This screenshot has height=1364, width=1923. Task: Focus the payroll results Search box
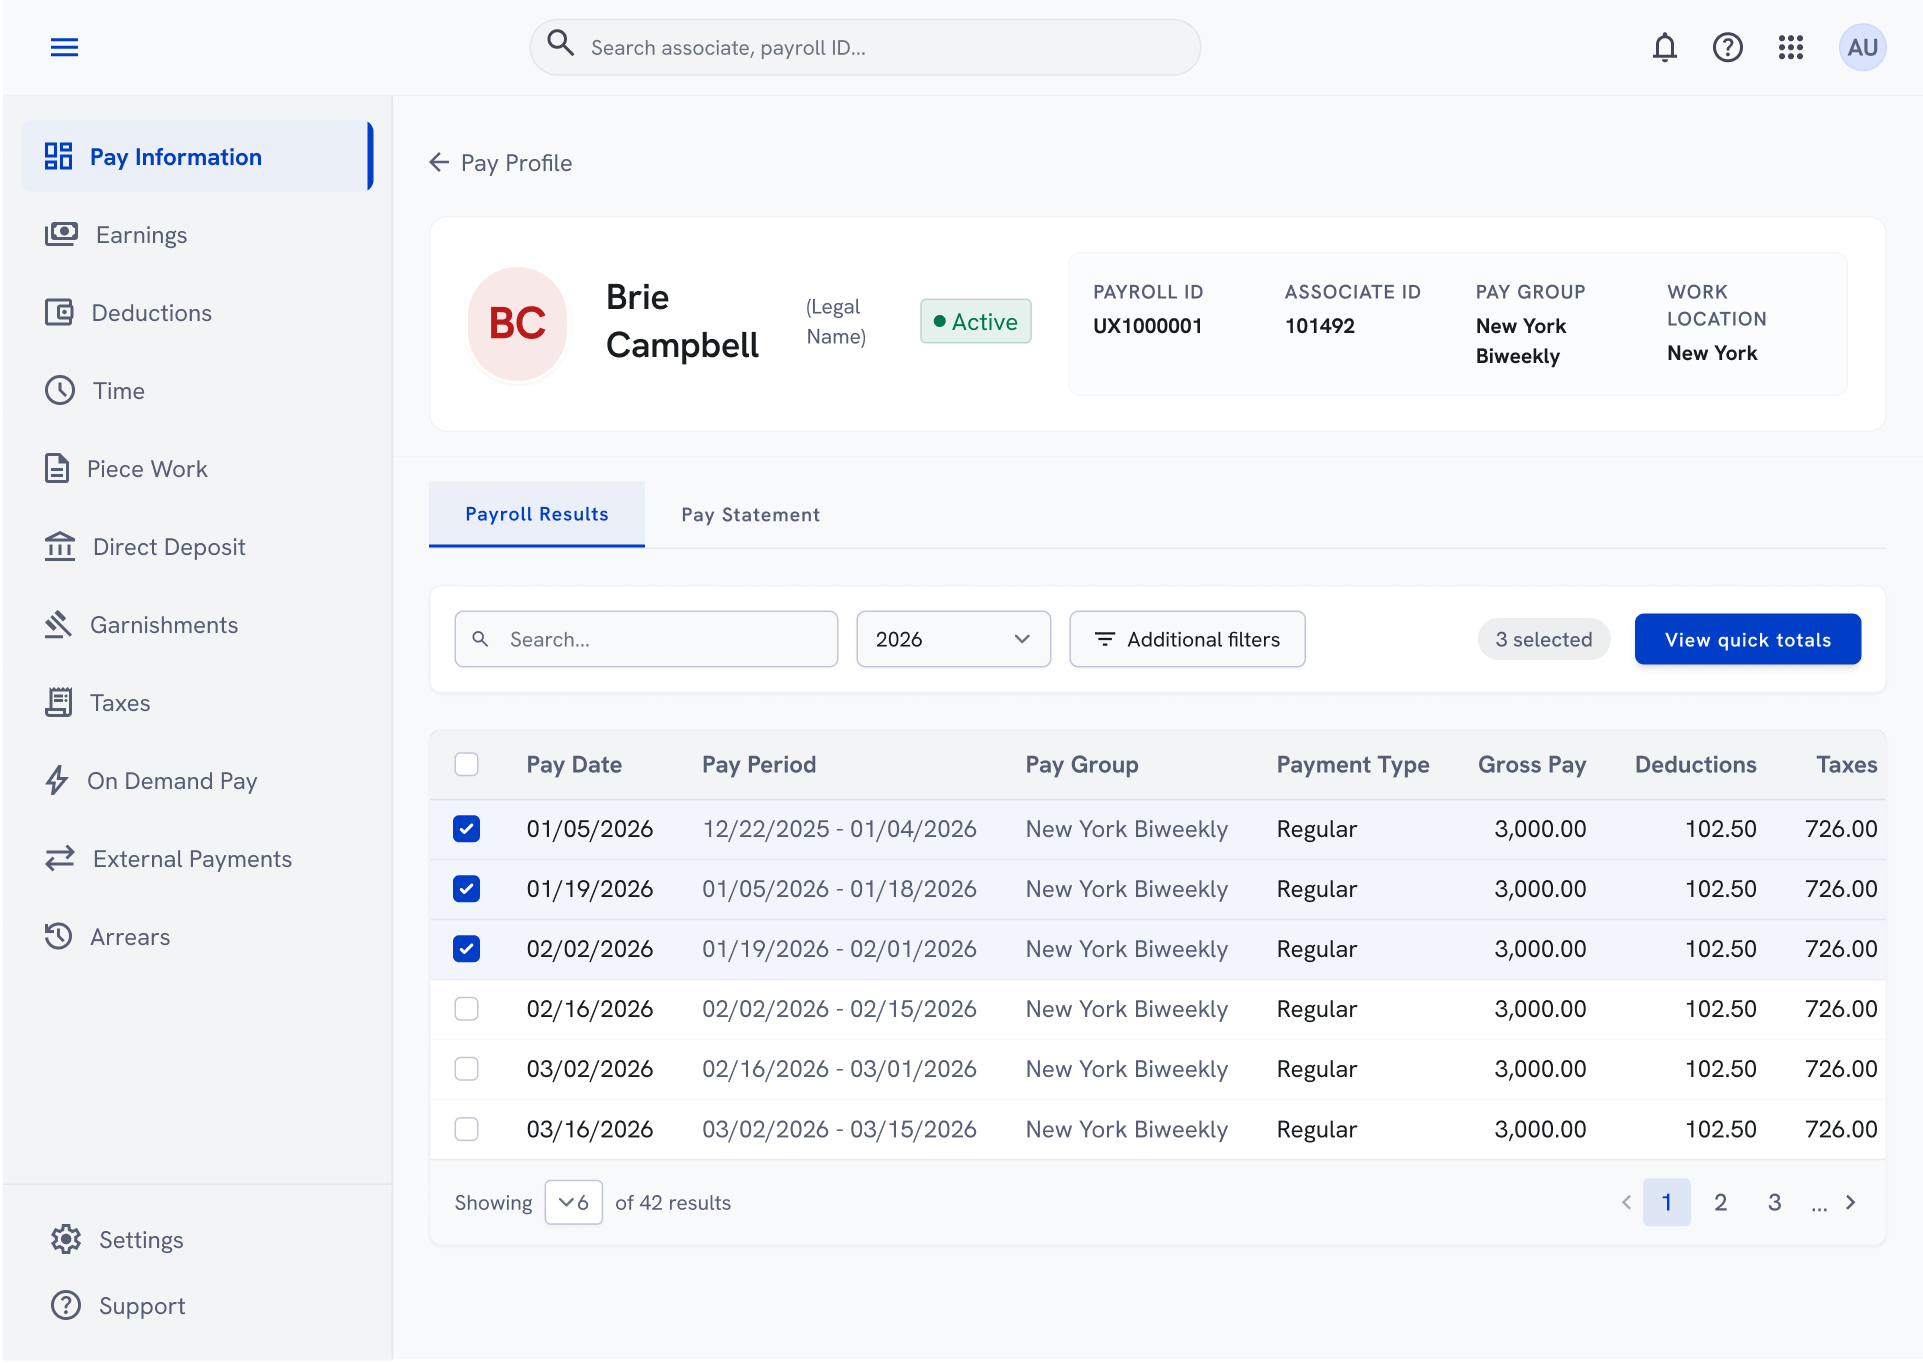click(646, 639)
